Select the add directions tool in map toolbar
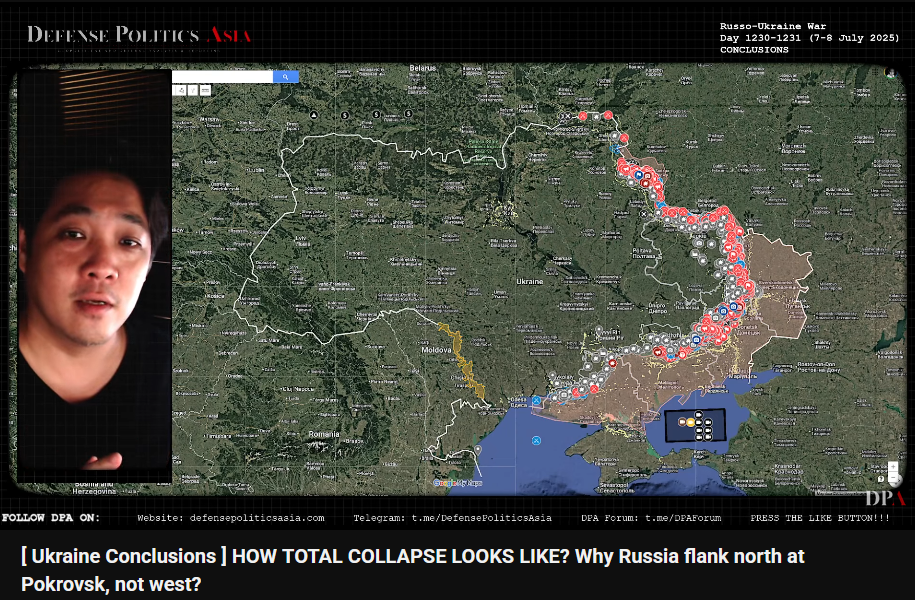 coord(193,90)
